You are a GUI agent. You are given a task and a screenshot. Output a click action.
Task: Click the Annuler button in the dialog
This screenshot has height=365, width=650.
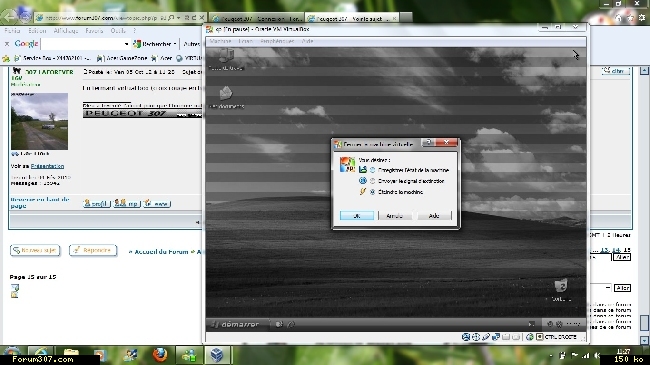[394, 216]
